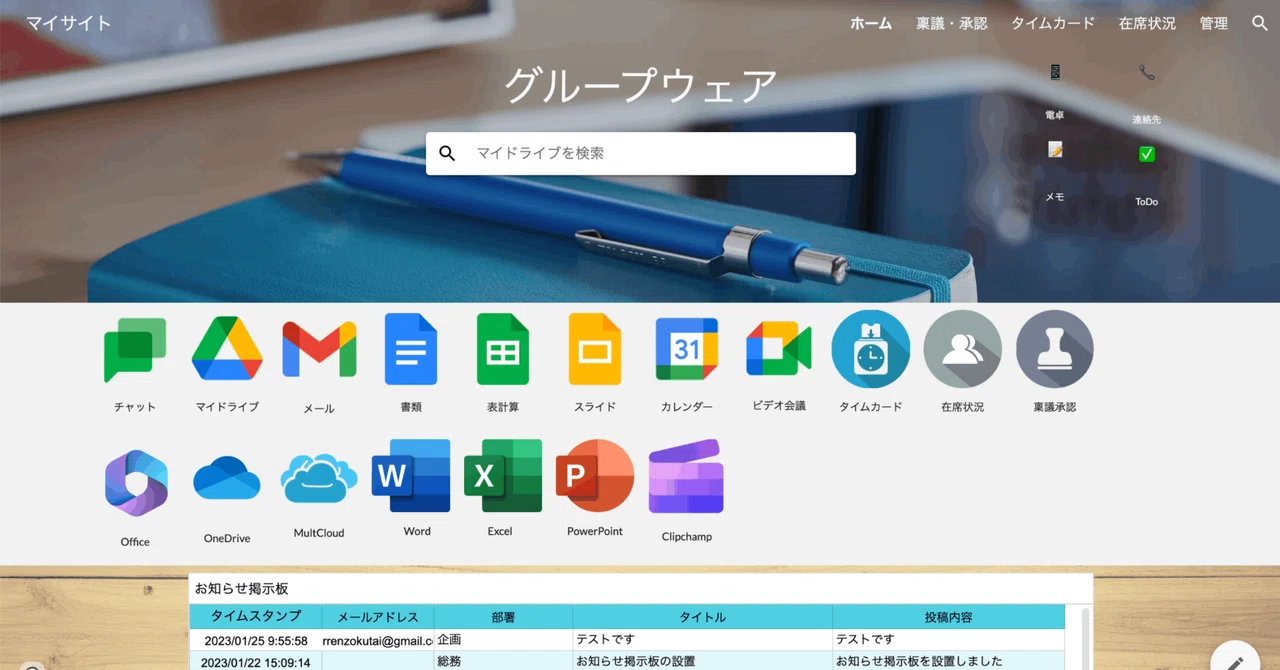
Task: Select the お知らせ掲示板の設置 title cell
Action: point(703,662)
